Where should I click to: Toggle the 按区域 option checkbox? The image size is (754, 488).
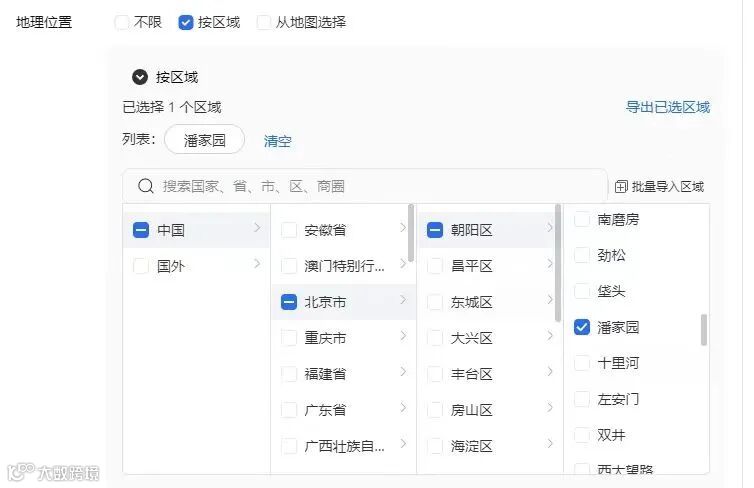click(x=186, y=22)
